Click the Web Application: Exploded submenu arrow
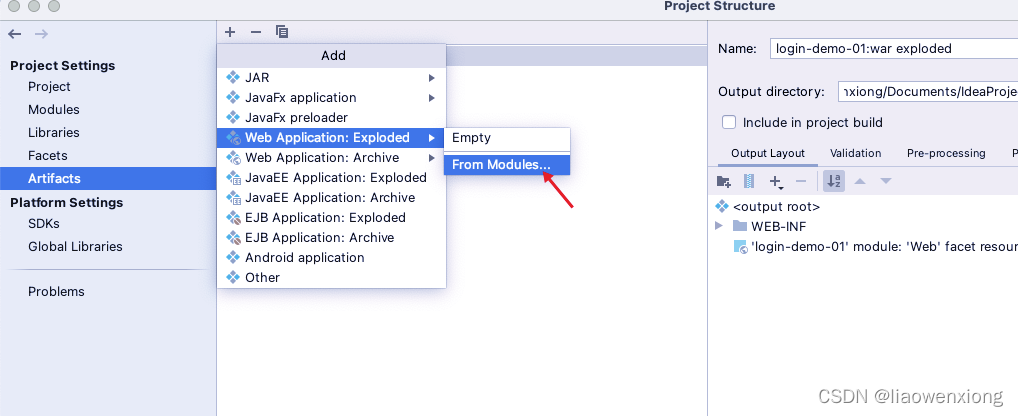The height and width of the screenshot is (416, 1018). [x=431, y=138]
